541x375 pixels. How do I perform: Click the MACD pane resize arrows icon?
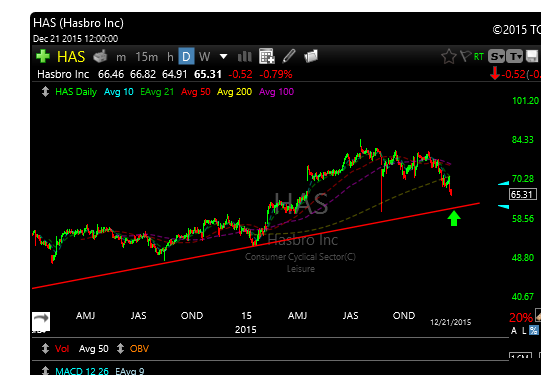(45, 371)
